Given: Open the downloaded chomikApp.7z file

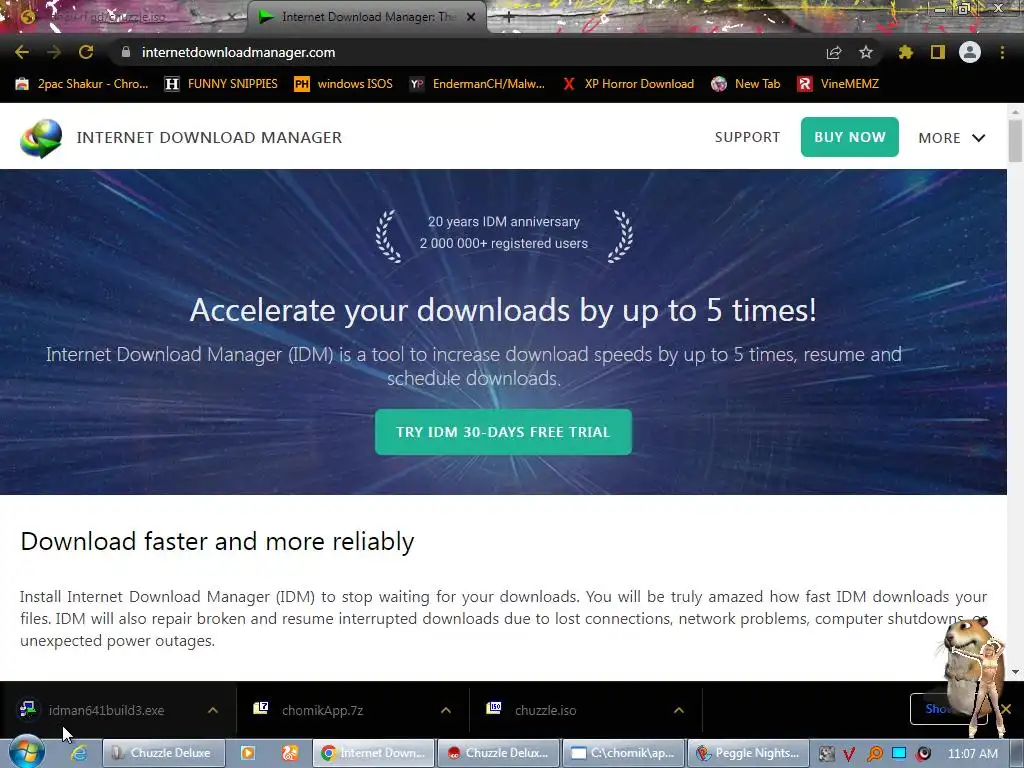Looking at the screenshot, I should click(323, 710).
